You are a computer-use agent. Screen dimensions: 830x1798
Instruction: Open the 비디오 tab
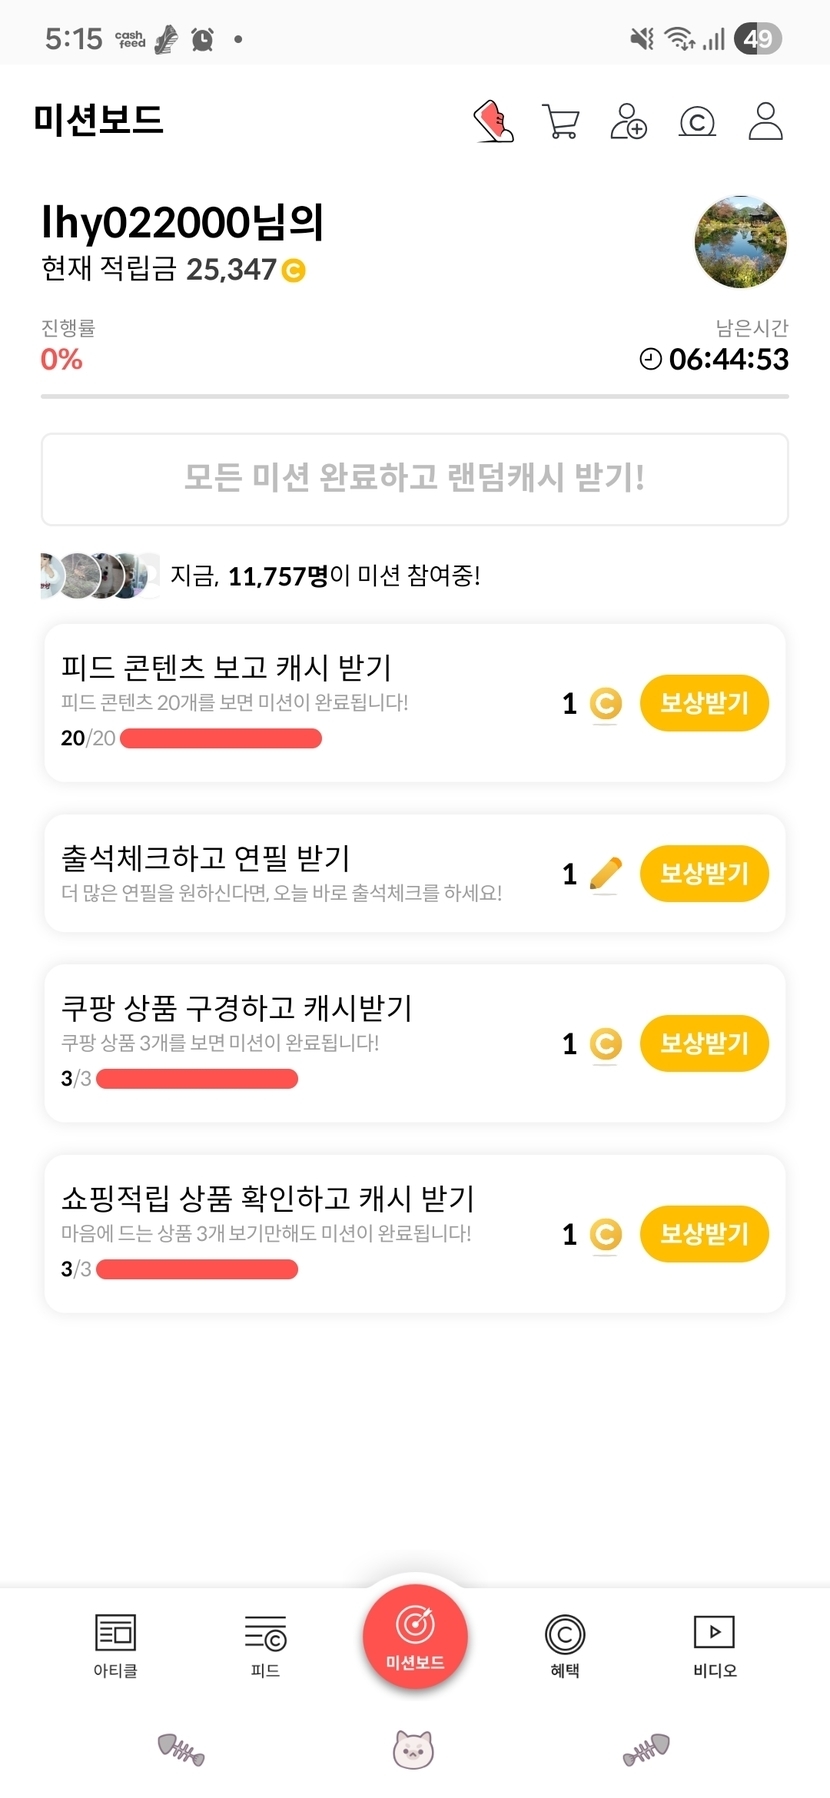point(714,1645)
